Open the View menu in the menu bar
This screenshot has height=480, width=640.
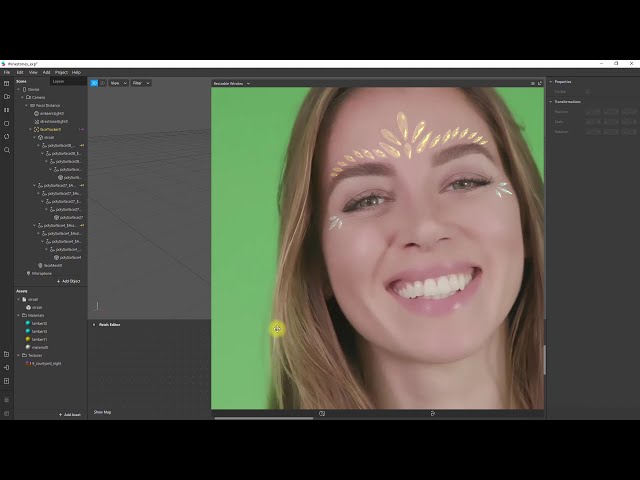tap(33, 72)
